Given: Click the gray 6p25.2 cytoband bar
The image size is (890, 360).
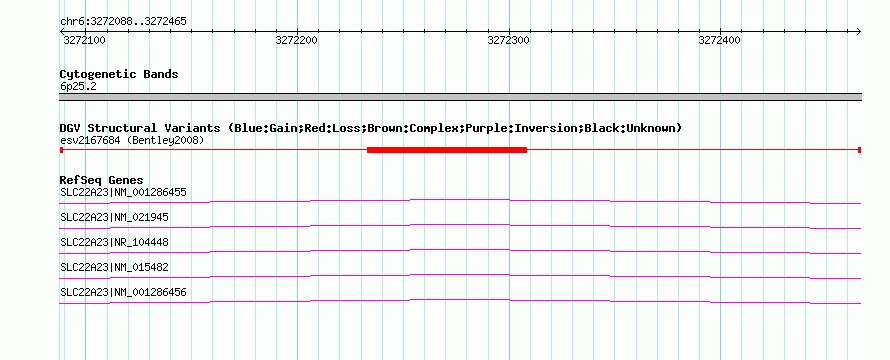Looking at the screenshot, I should 460,97.
